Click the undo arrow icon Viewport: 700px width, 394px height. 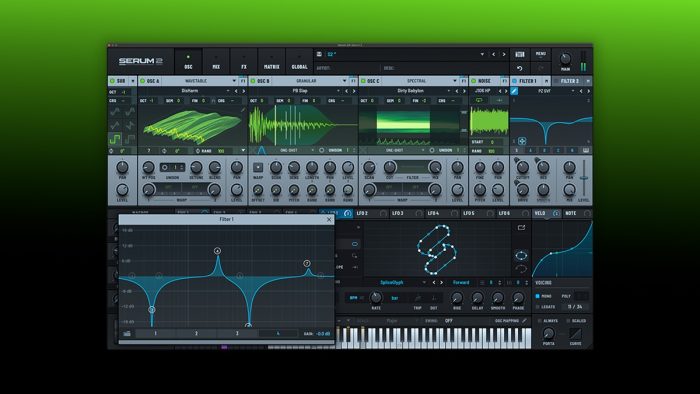click(x=520, y=68)
